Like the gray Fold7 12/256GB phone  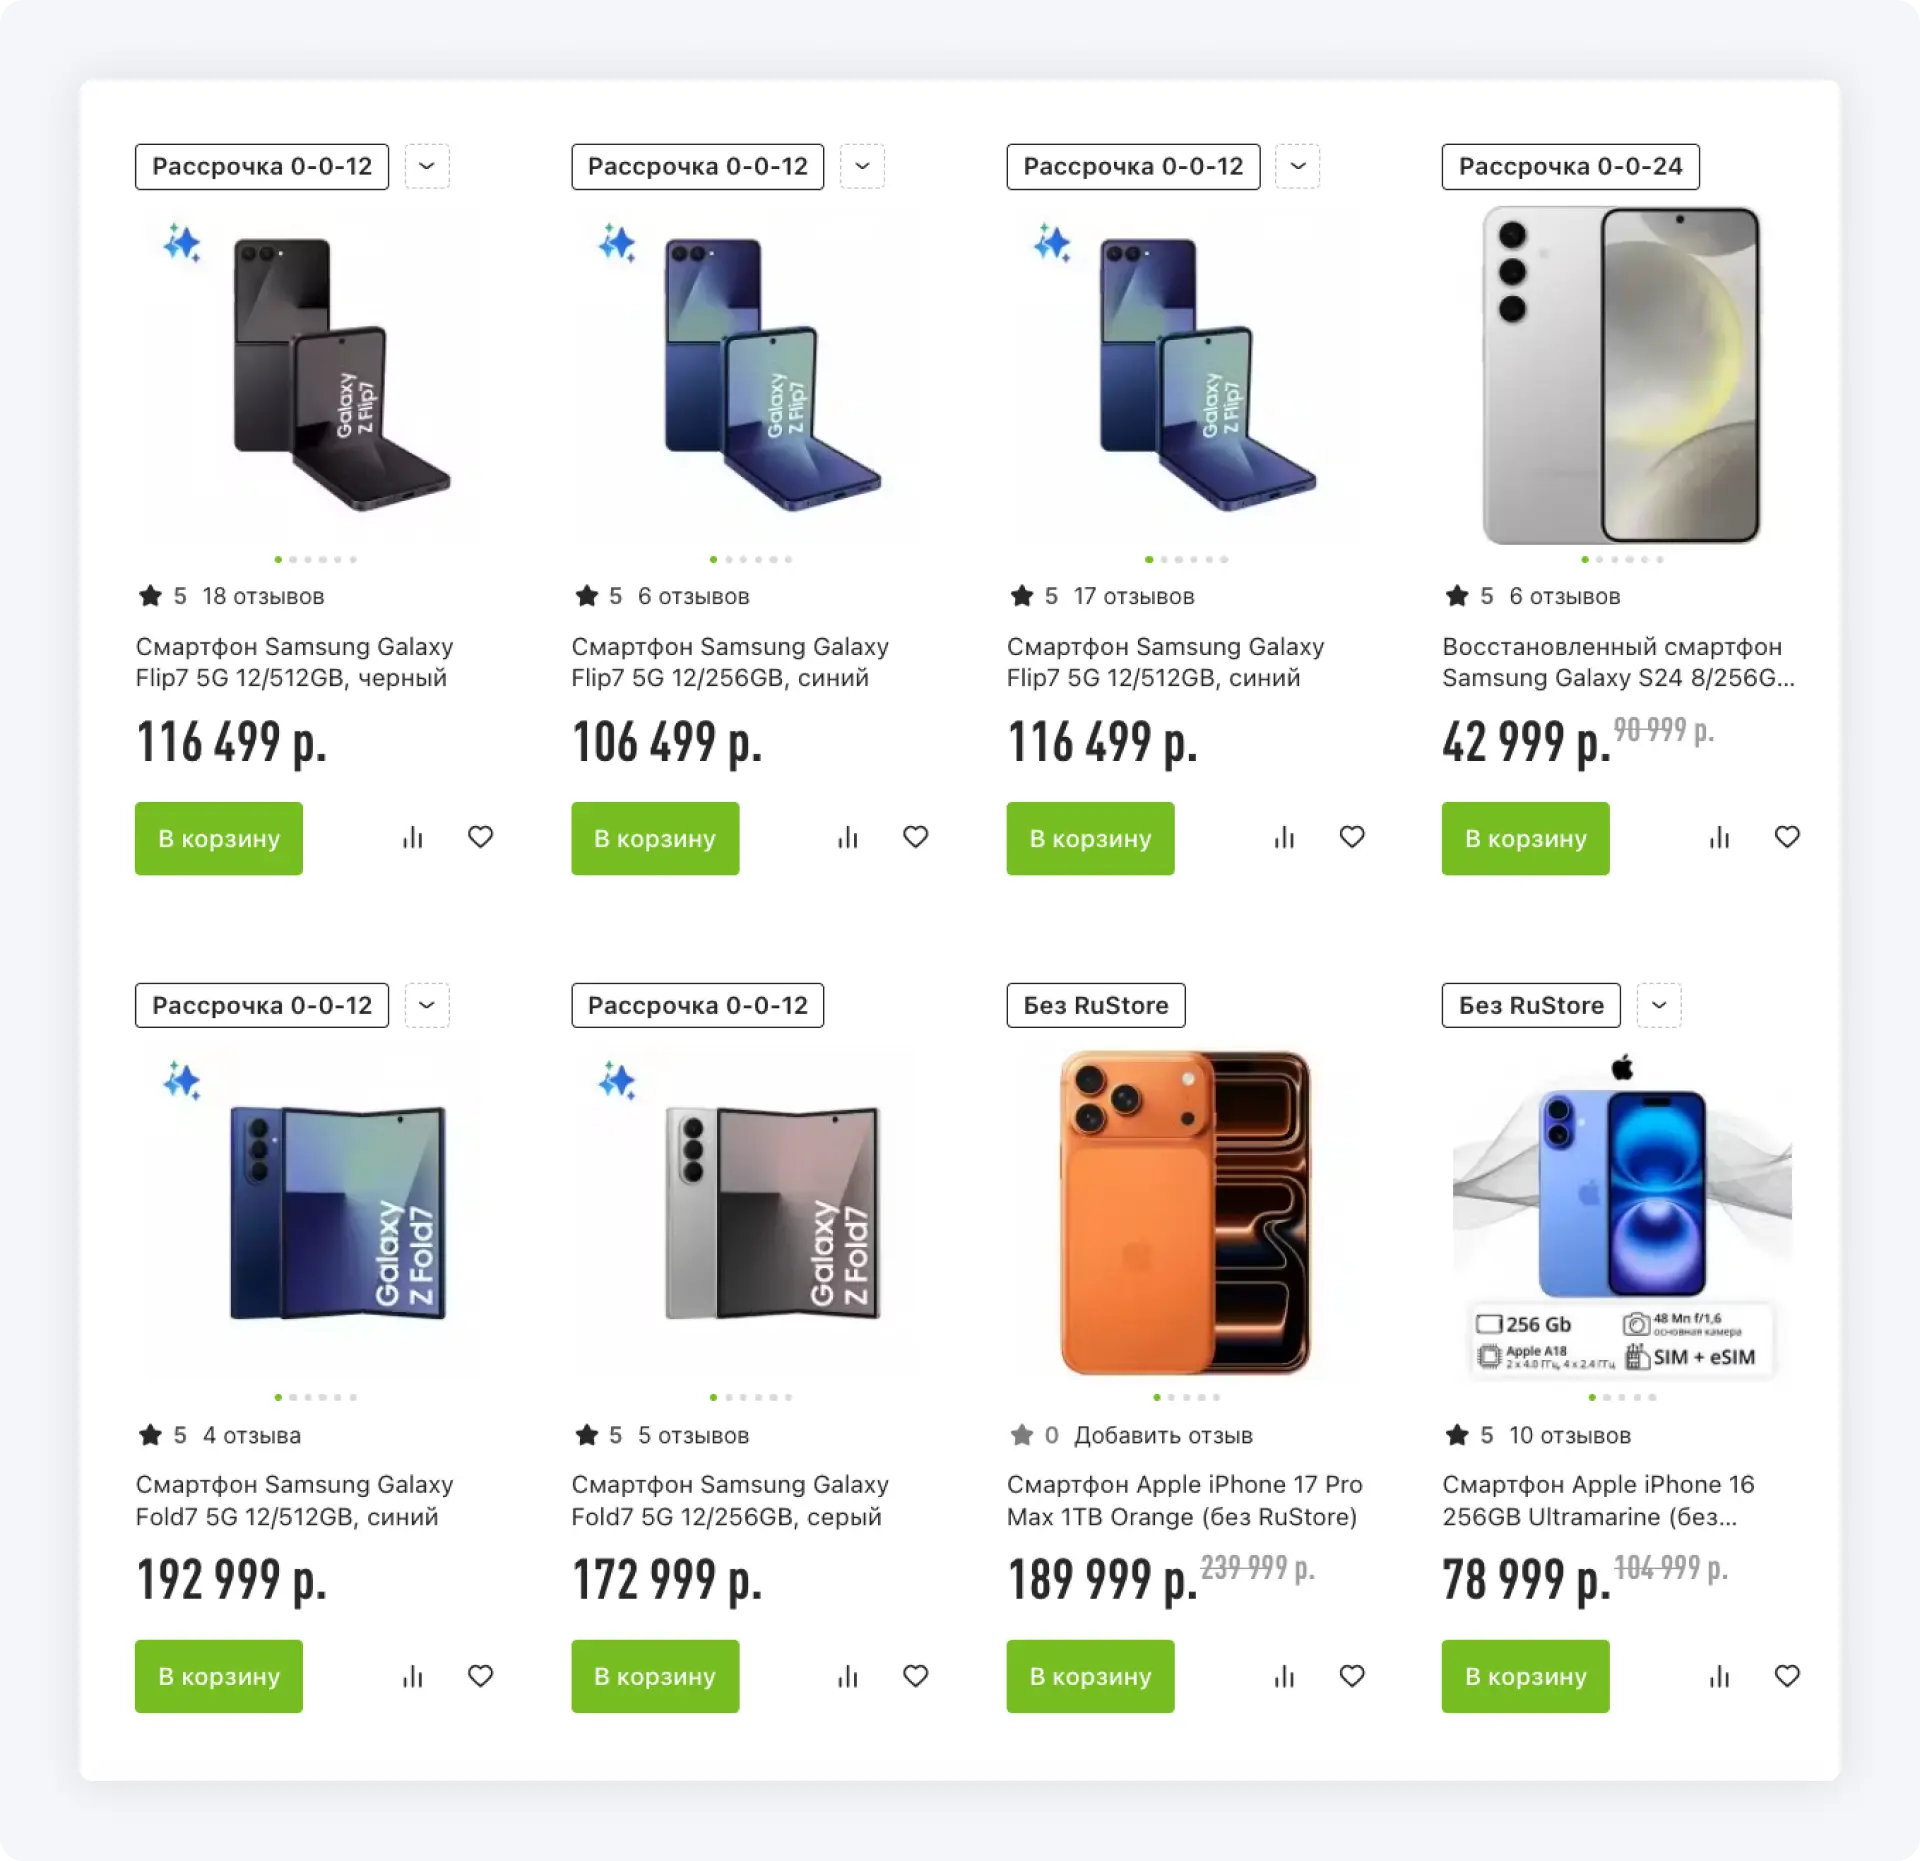coord(916,1676)
